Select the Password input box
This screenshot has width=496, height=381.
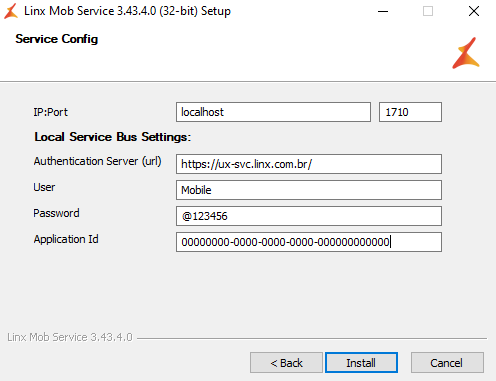coord(309,216)
